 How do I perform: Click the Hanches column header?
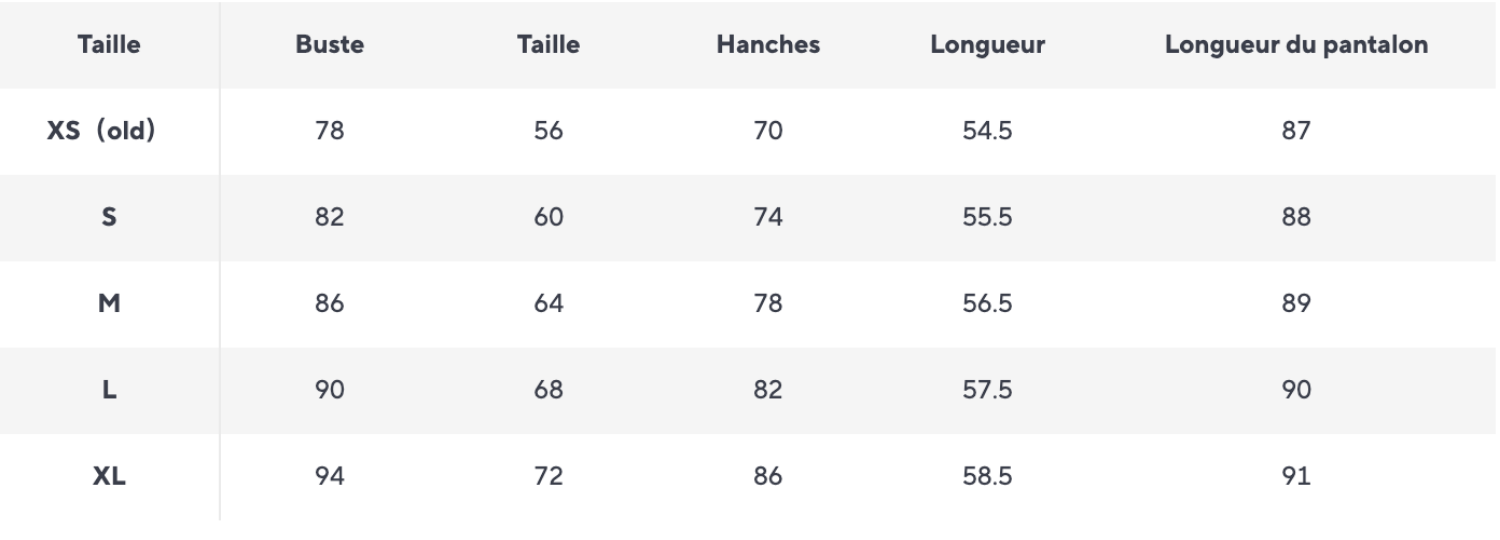pyautogui.click(x=768, y=45)
